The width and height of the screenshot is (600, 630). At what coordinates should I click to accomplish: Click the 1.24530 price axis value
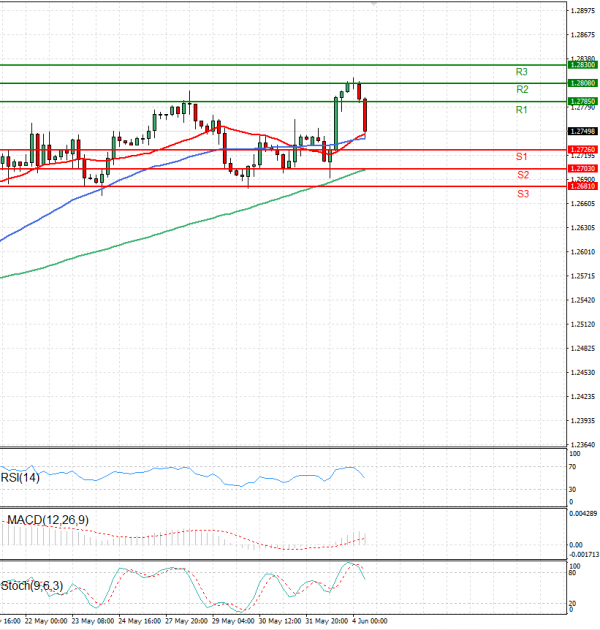coord(583,372)
